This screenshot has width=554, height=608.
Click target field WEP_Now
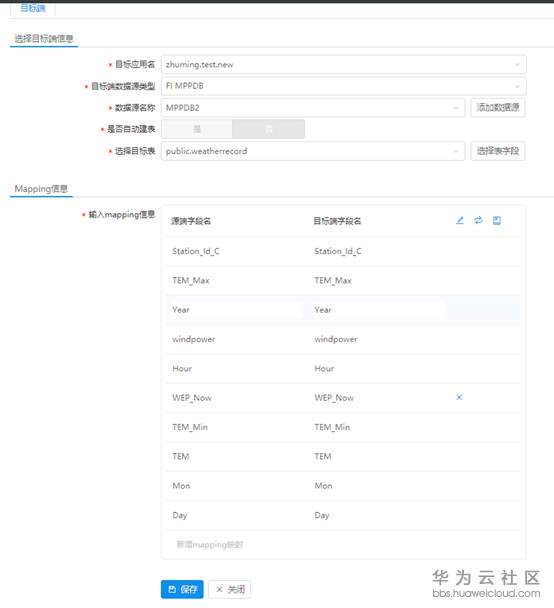tap(334, 398)
